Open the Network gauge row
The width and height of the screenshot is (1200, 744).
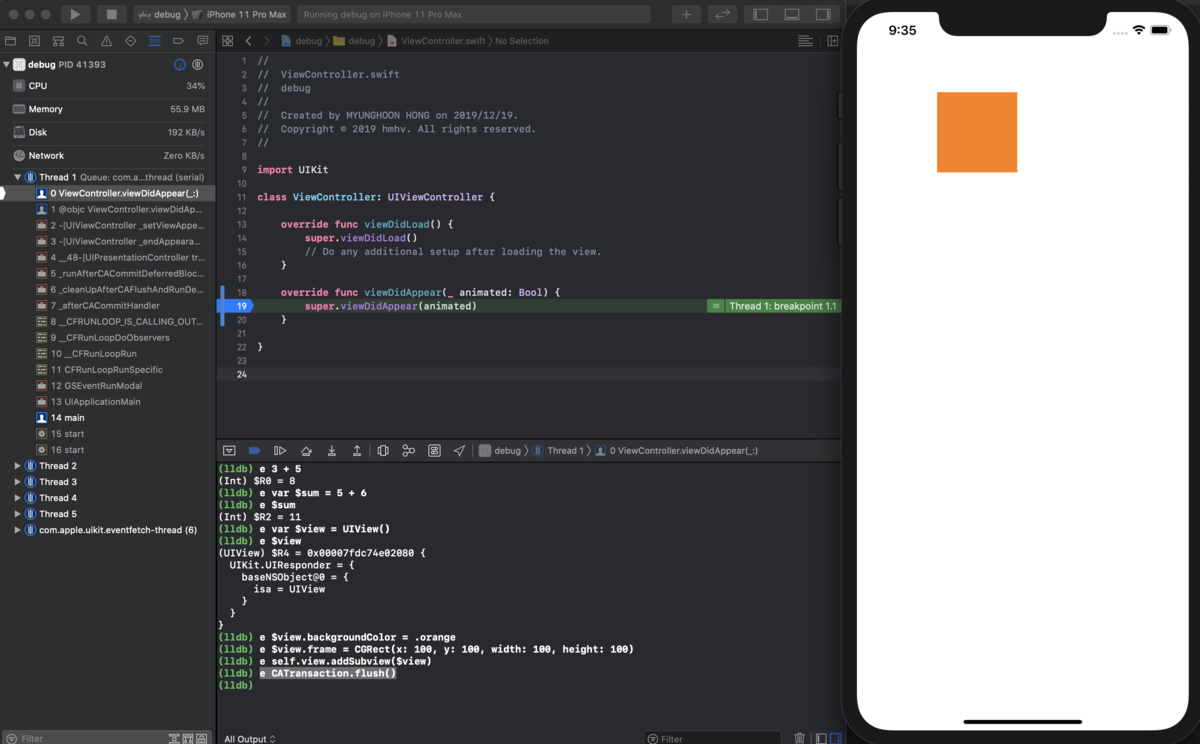point(108,155)
